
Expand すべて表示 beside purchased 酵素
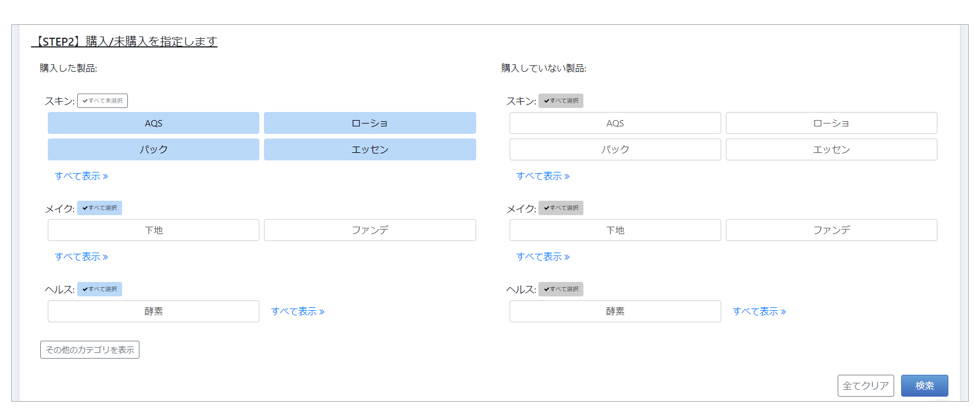coord(298,312)
